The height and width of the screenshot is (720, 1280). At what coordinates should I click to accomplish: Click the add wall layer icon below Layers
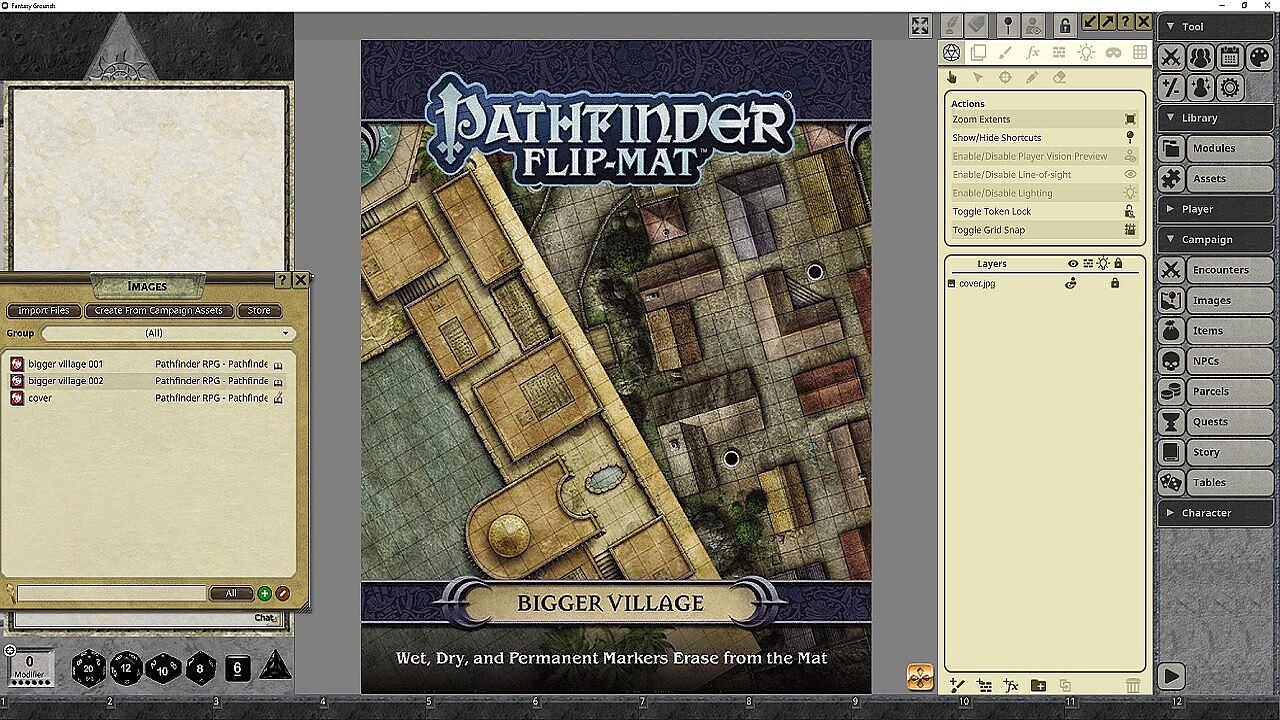[x=984, y=685]
